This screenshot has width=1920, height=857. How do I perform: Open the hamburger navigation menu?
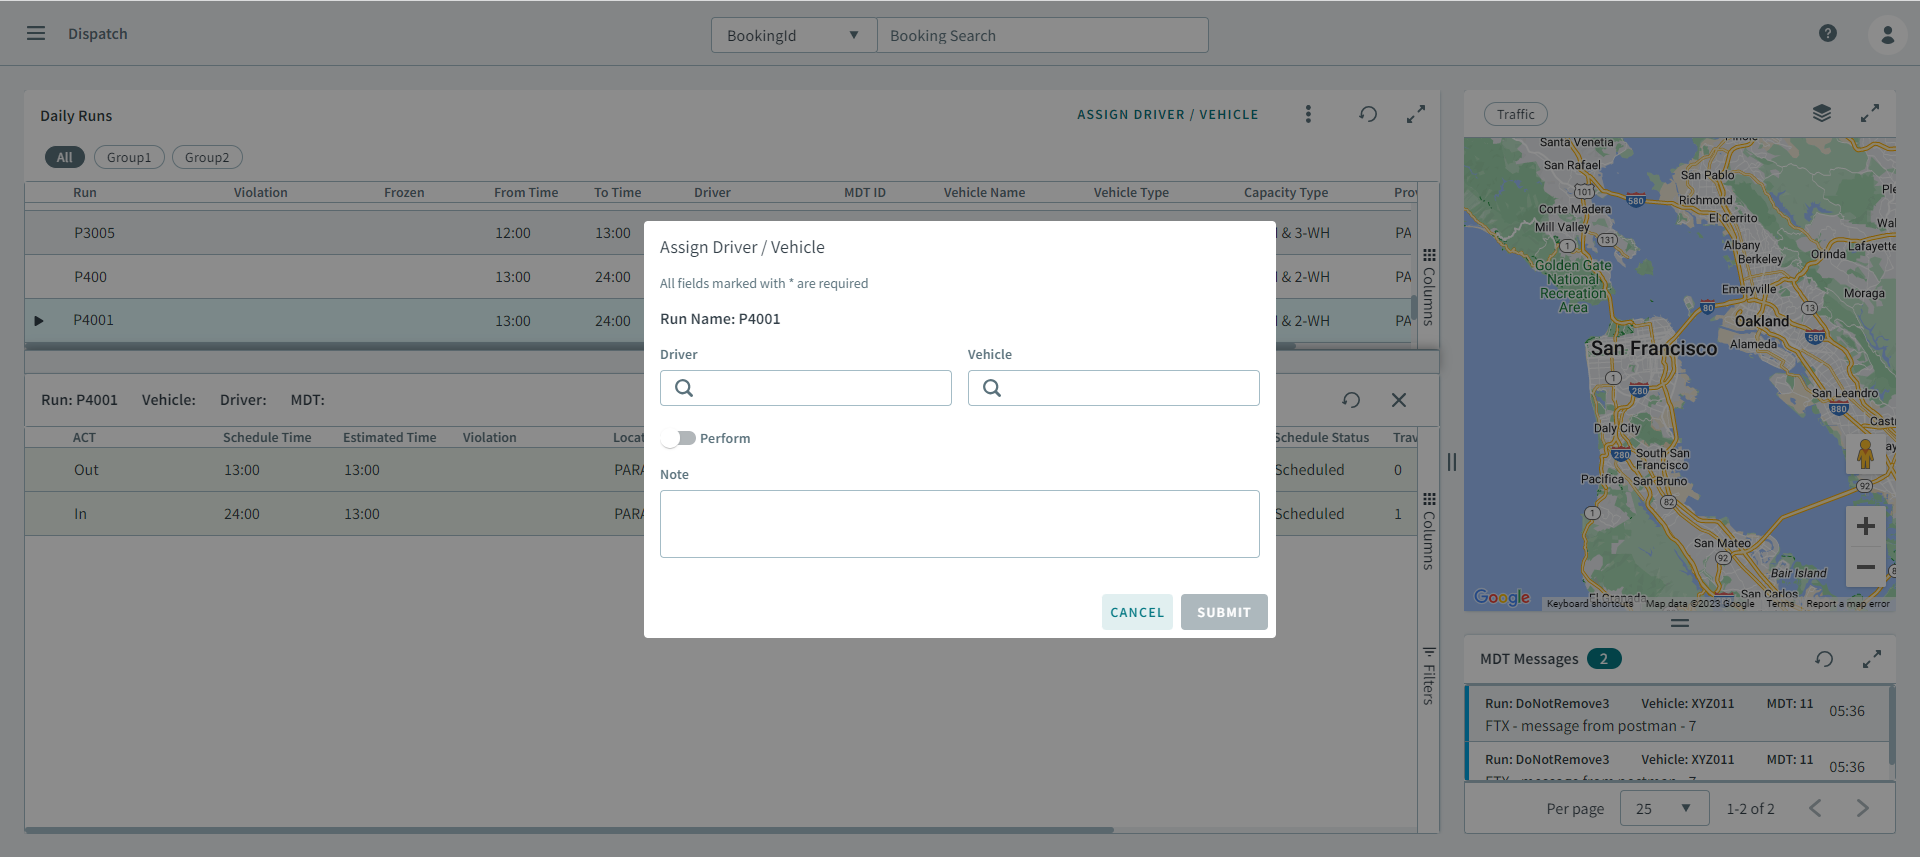(36, 33)
